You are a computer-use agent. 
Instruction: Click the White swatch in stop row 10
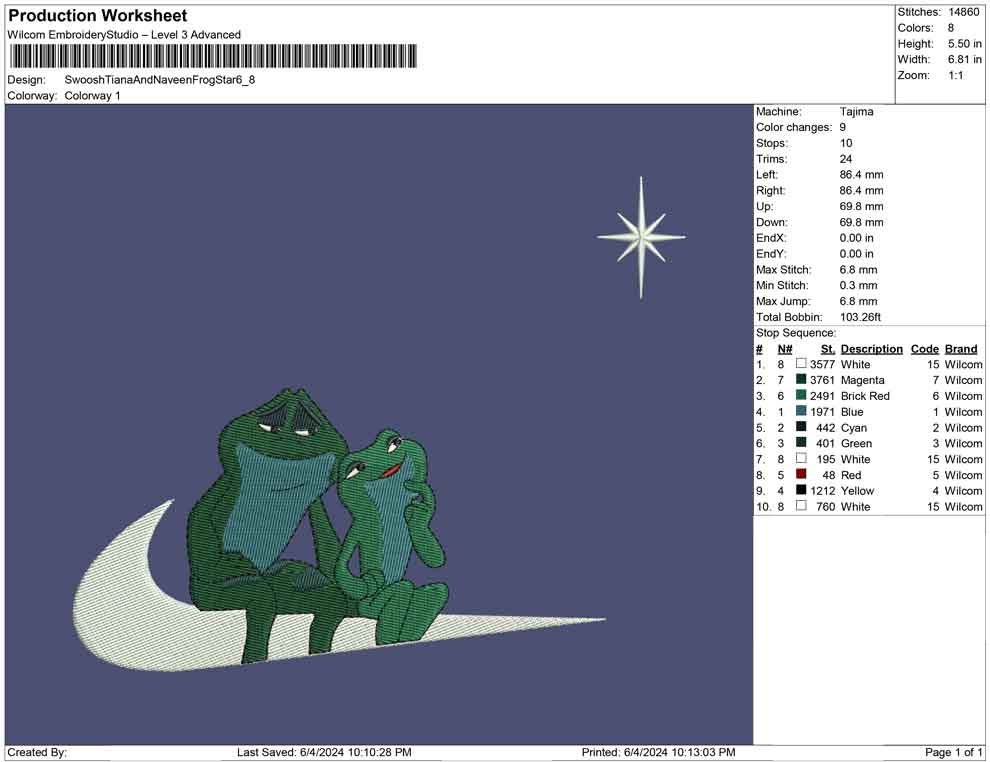click(x=801, y=506)
